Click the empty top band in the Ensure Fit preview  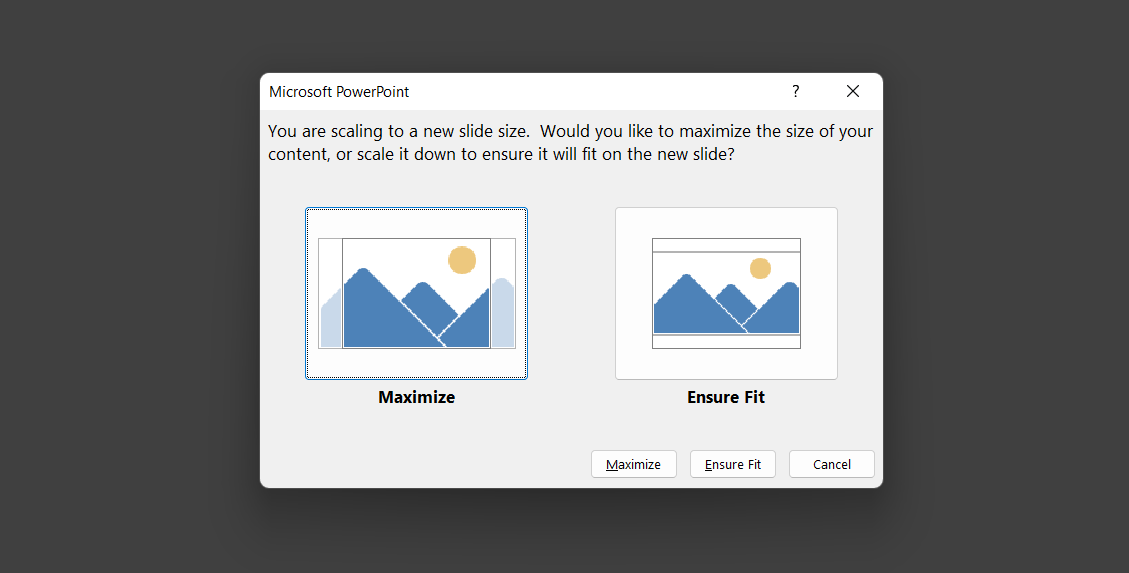(x=726, y=245)
